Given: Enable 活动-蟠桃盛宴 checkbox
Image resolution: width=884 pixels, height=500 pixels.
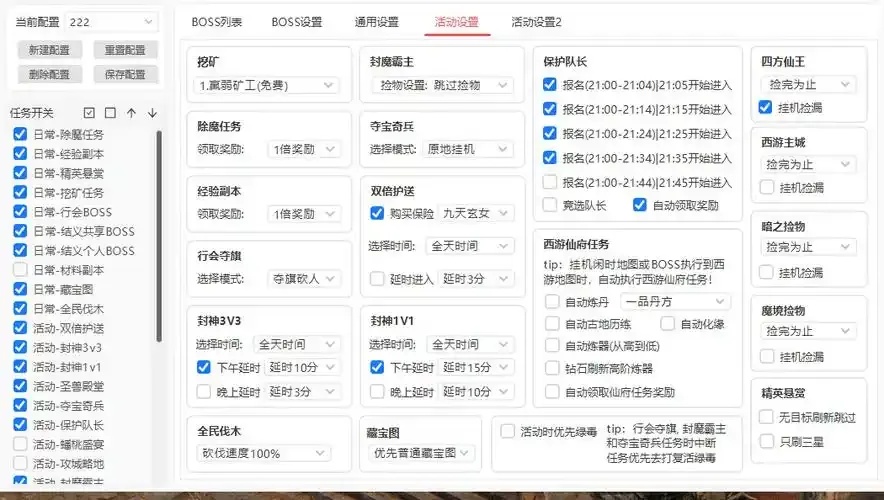Looking at the screenshot, I should 20,444.
